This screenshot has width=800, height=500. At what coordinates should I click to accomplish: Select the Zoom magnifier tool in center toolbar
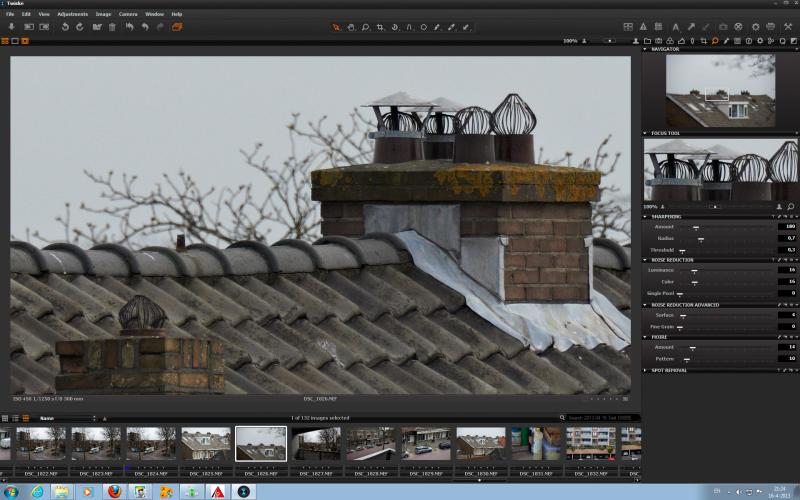(x=365, y=28)
